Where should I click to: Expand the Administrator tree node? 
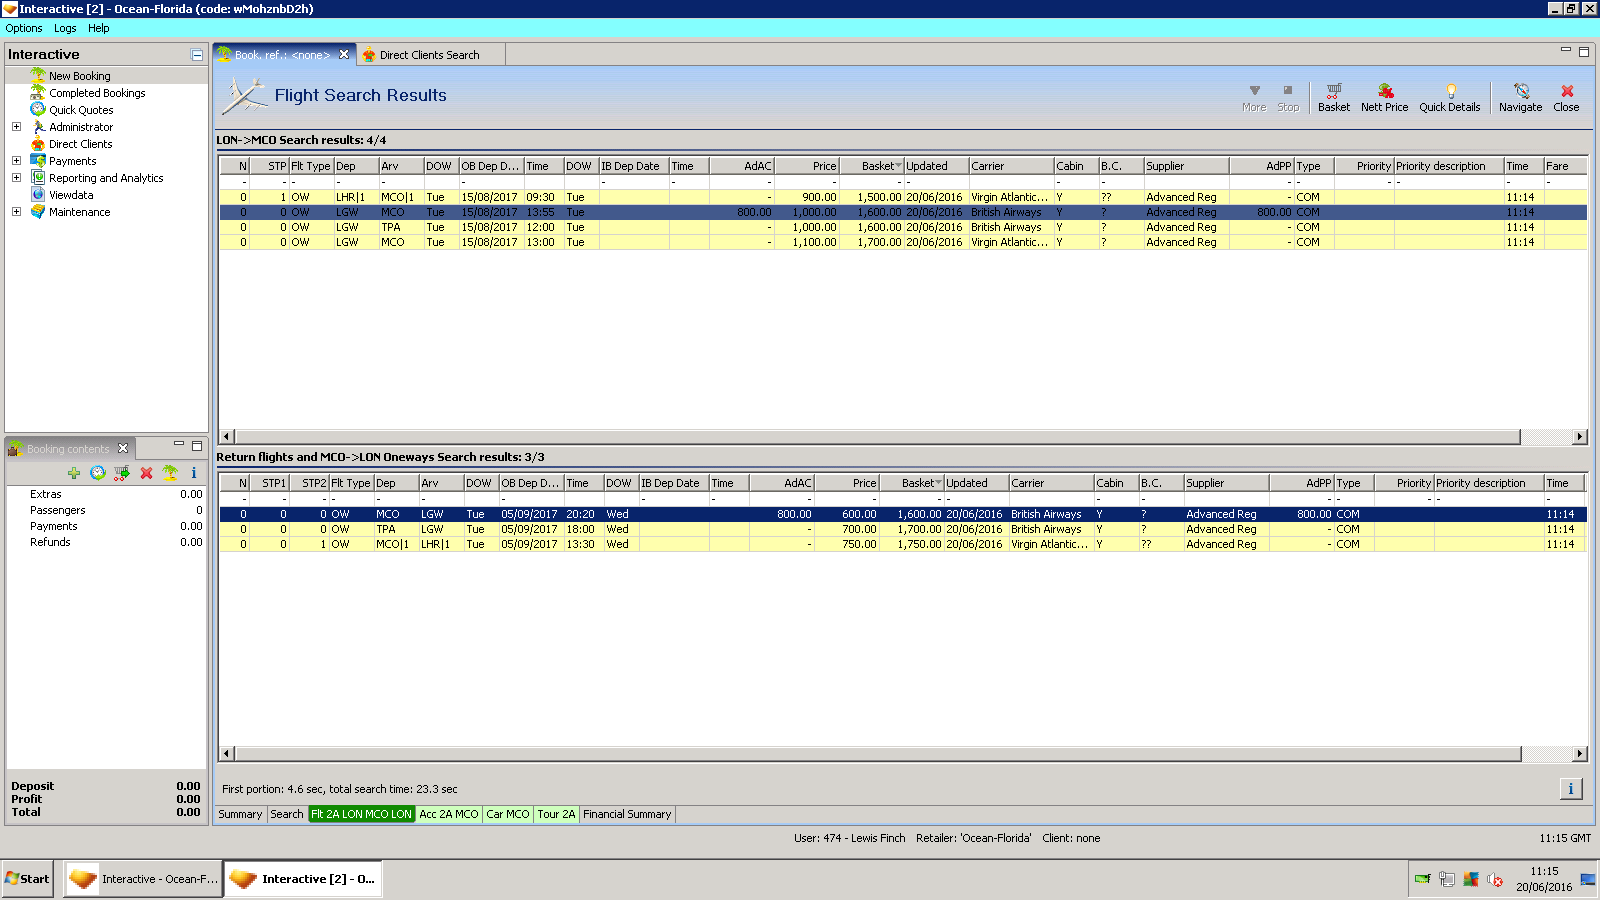tap(16, 127)
